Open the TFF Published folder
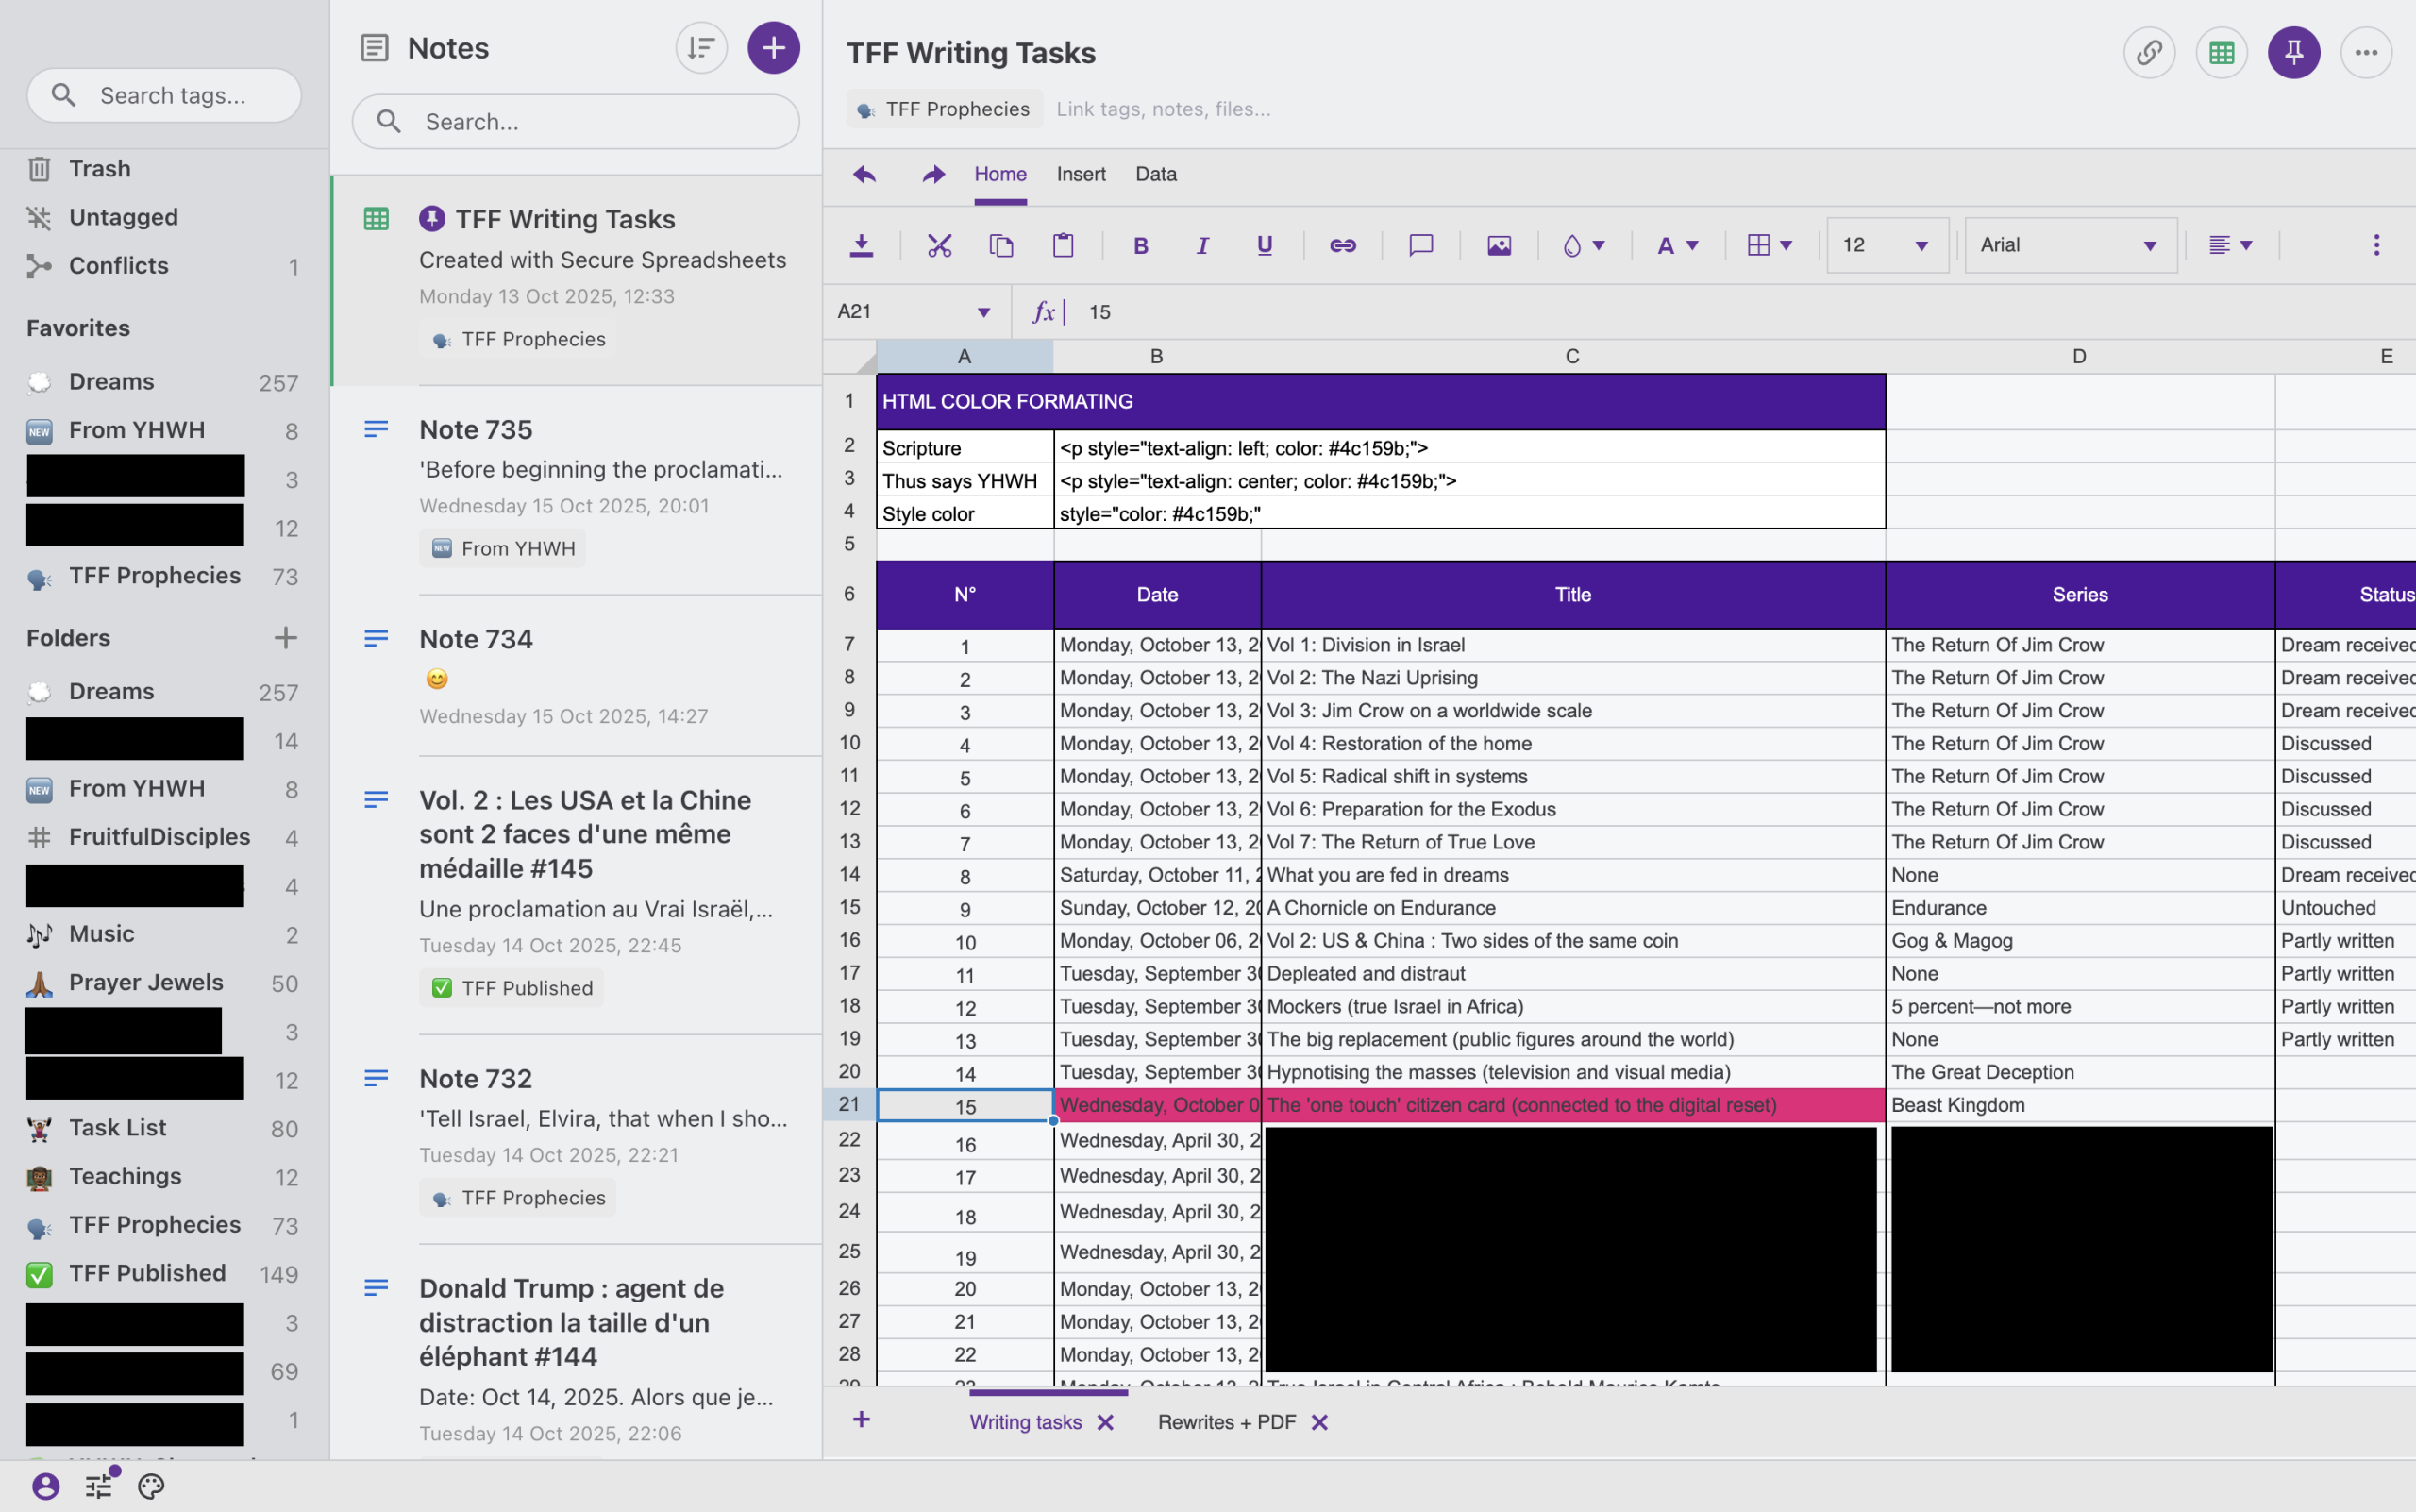The height and width of the screenshot is (1512, 2416). [147, 1273]
